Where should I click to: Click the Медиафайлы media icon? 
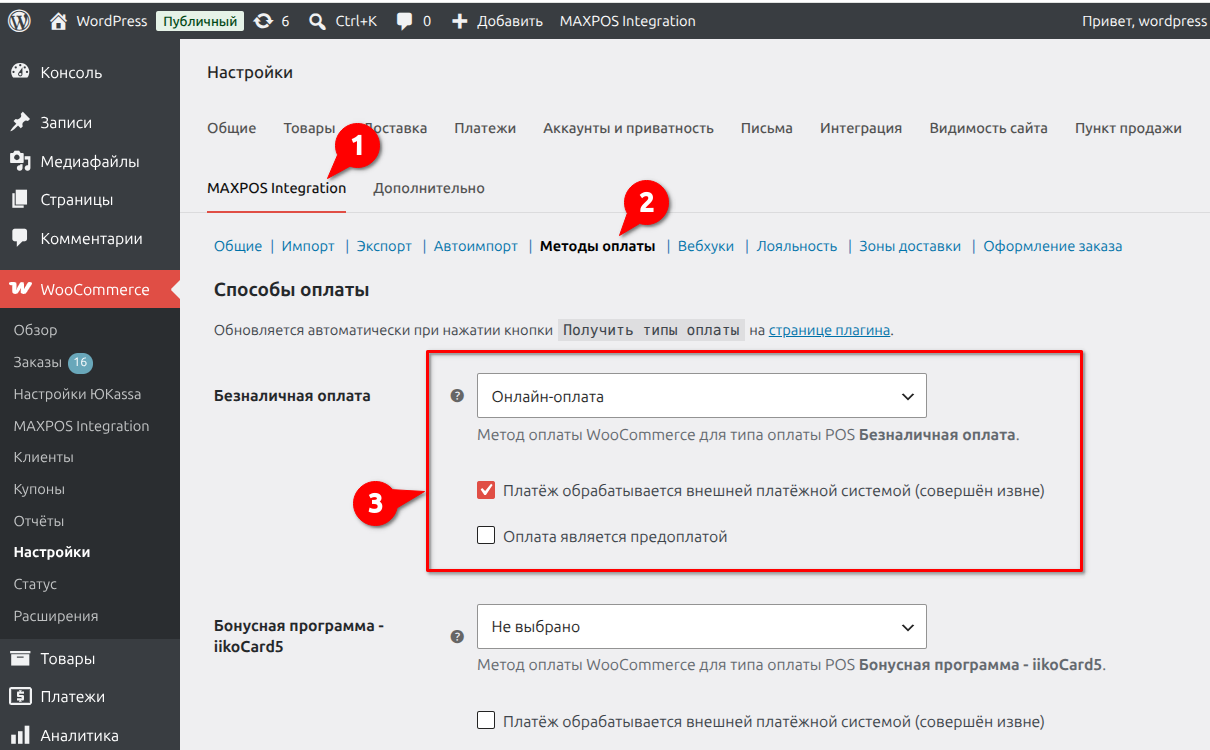coord(20,161)
